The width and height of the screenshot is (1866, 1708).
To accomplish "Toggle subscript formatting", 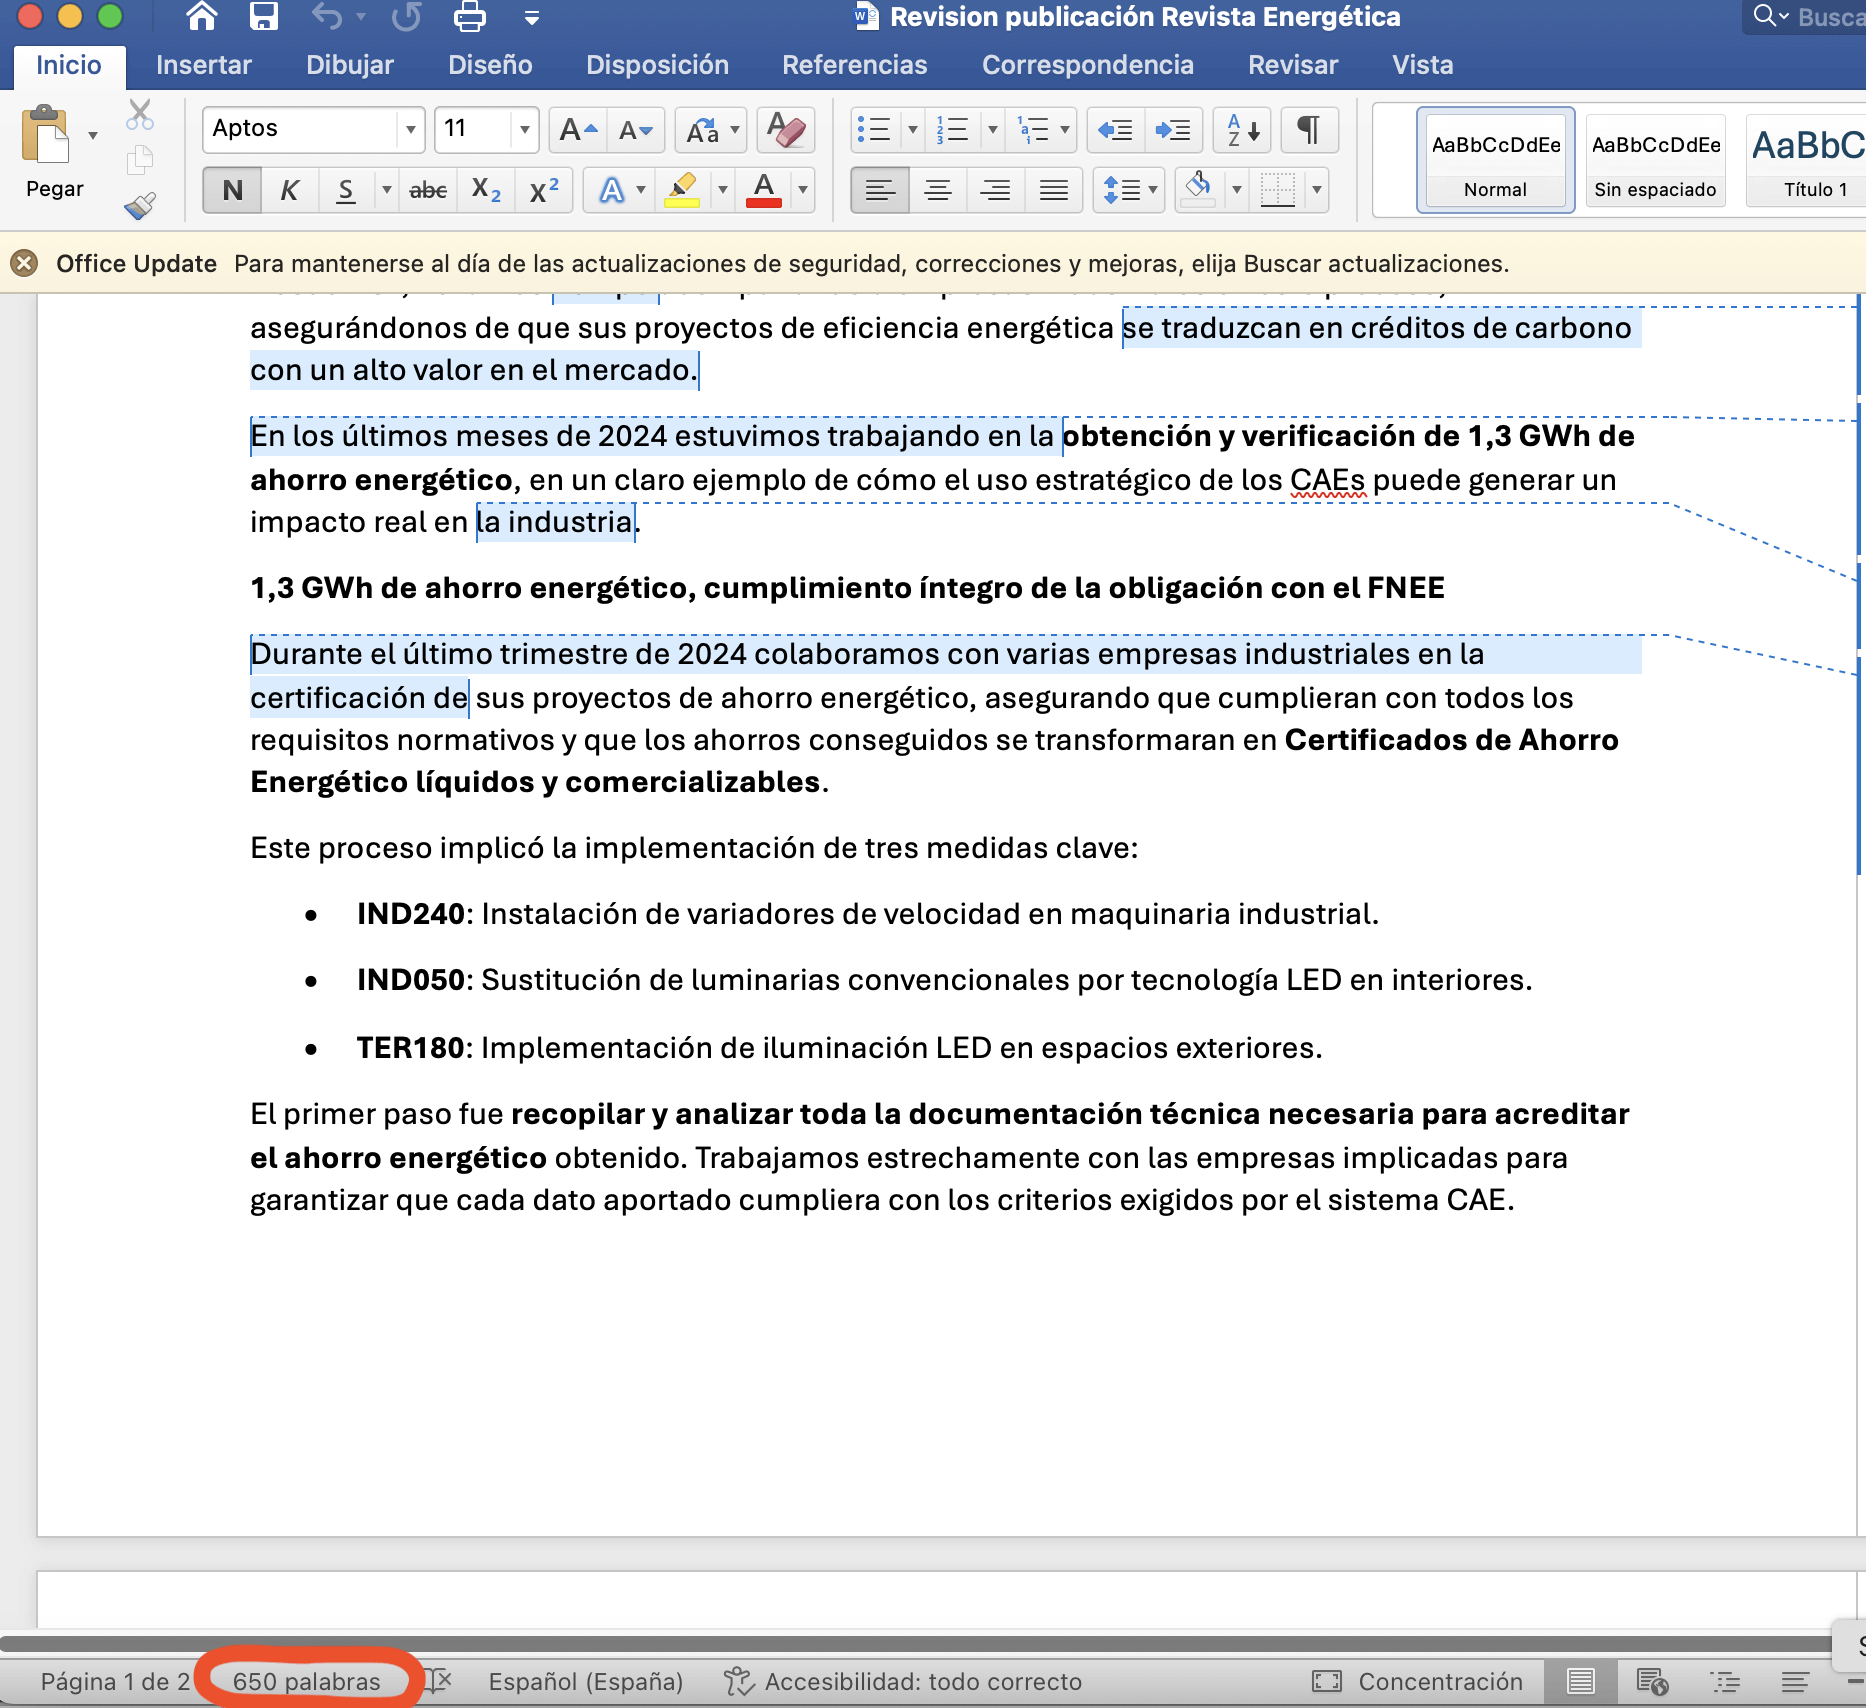I will coord(486,190).
